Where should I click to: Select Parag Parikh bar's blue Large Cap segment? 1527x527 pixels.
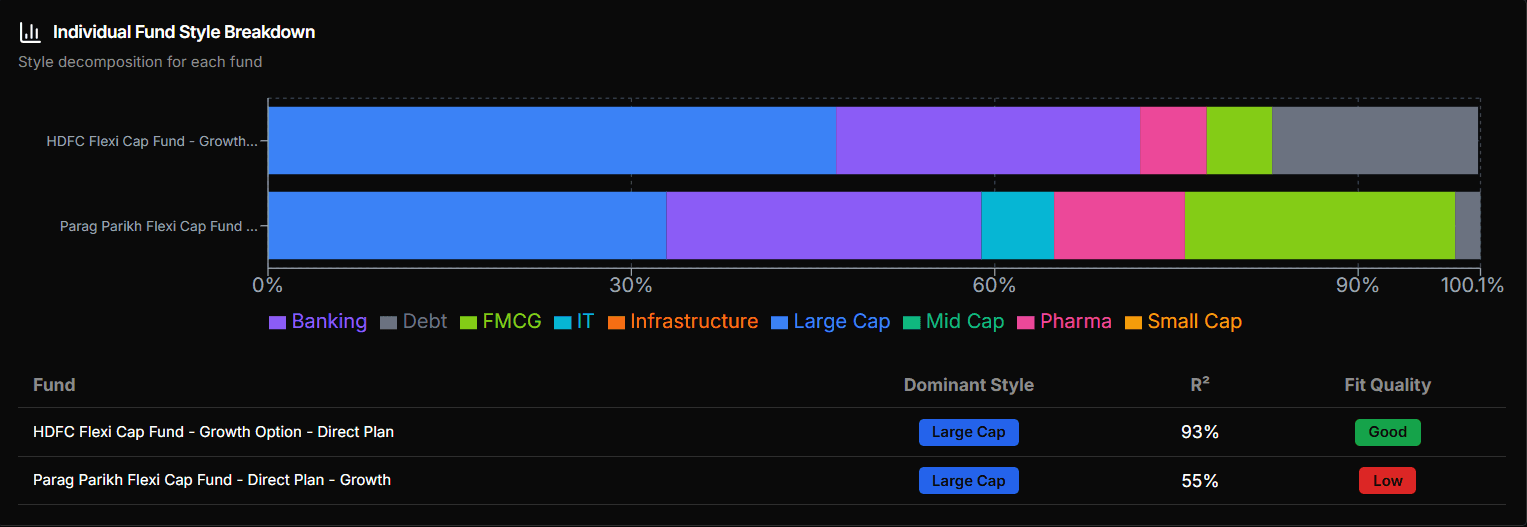[467, 226]
